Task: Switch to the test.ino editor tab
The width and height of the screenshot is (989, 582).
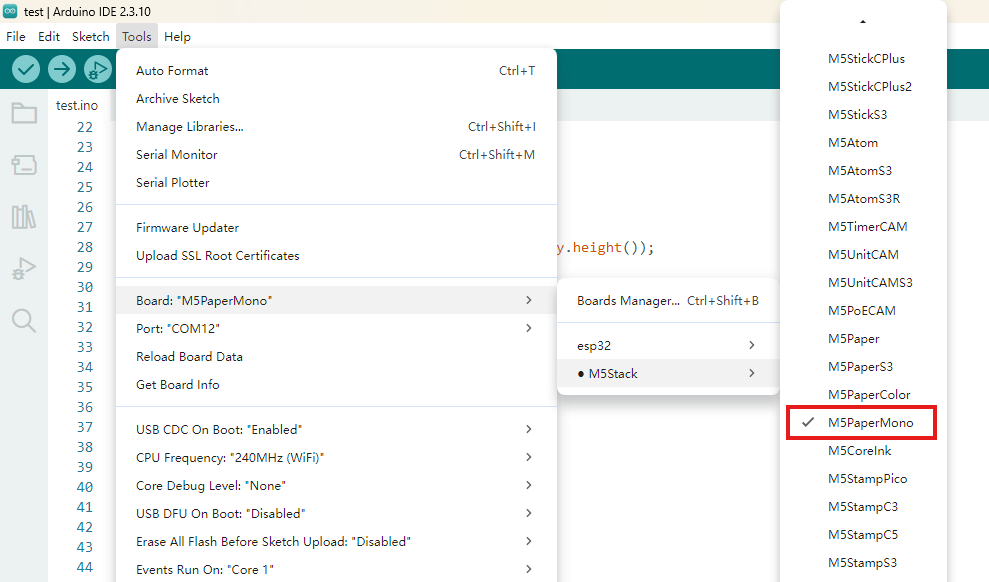Action: point(78,105)
